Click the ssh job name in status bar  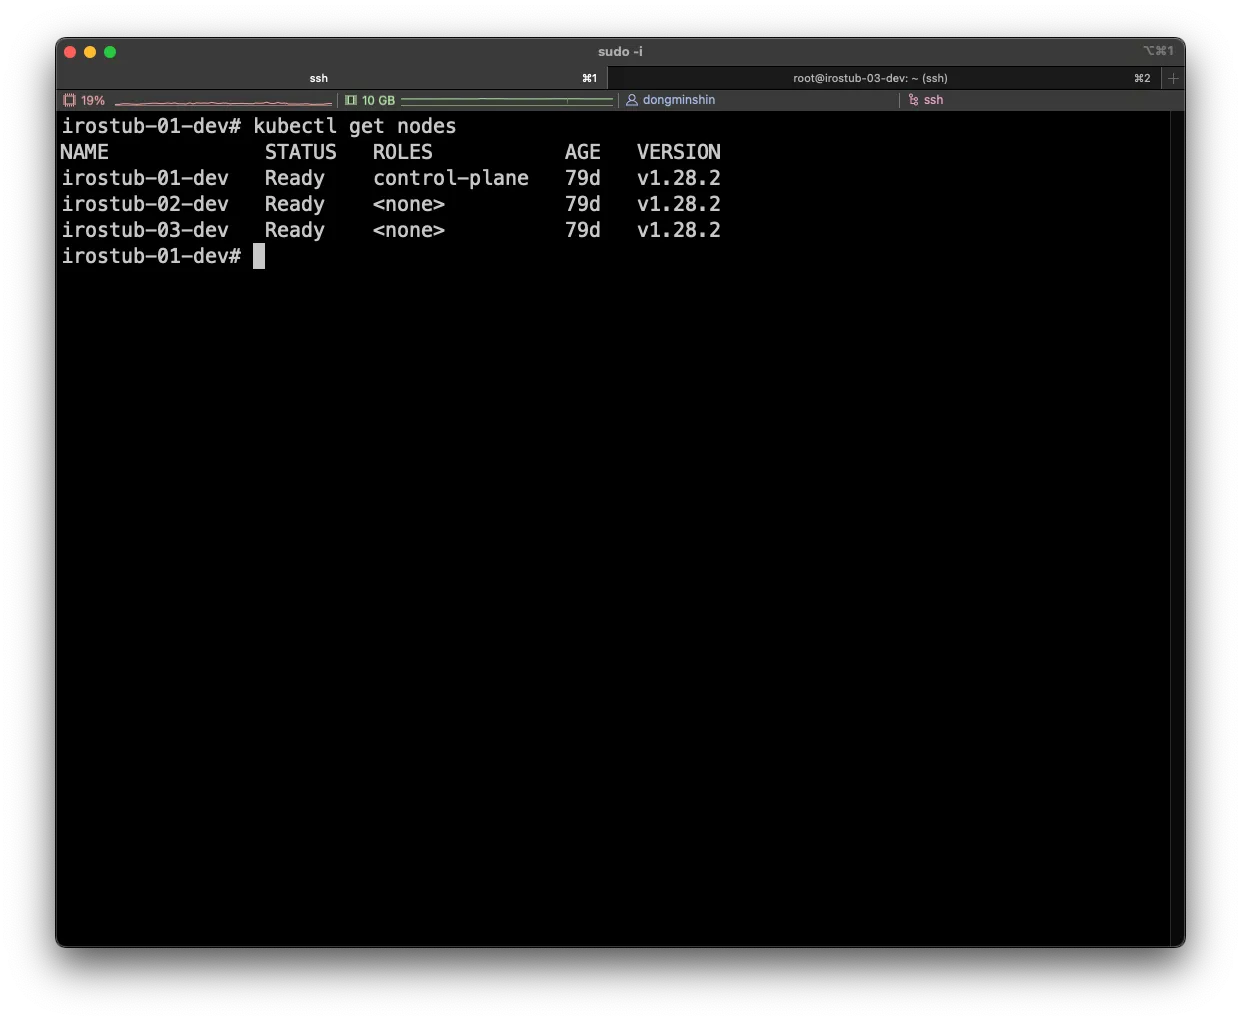point(933,100)
